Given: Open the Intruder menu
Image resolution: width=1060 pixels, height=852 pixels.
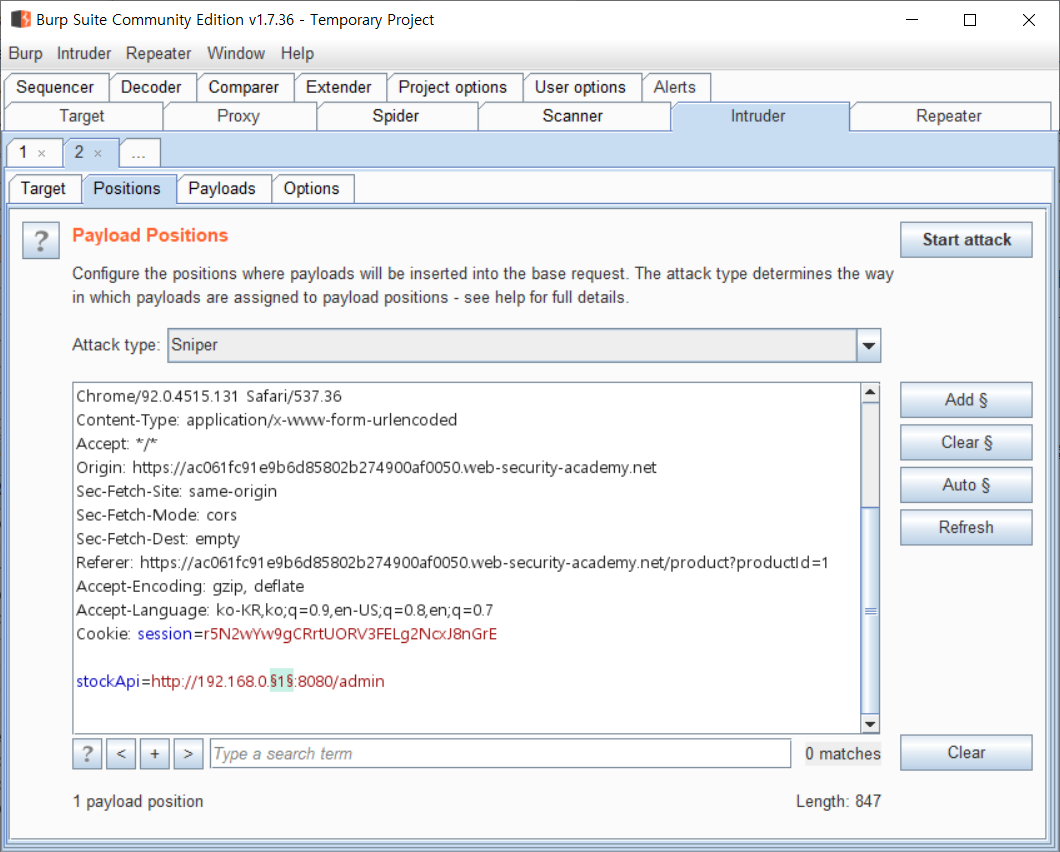Looking at the screenshot, I should pos(84,53).
